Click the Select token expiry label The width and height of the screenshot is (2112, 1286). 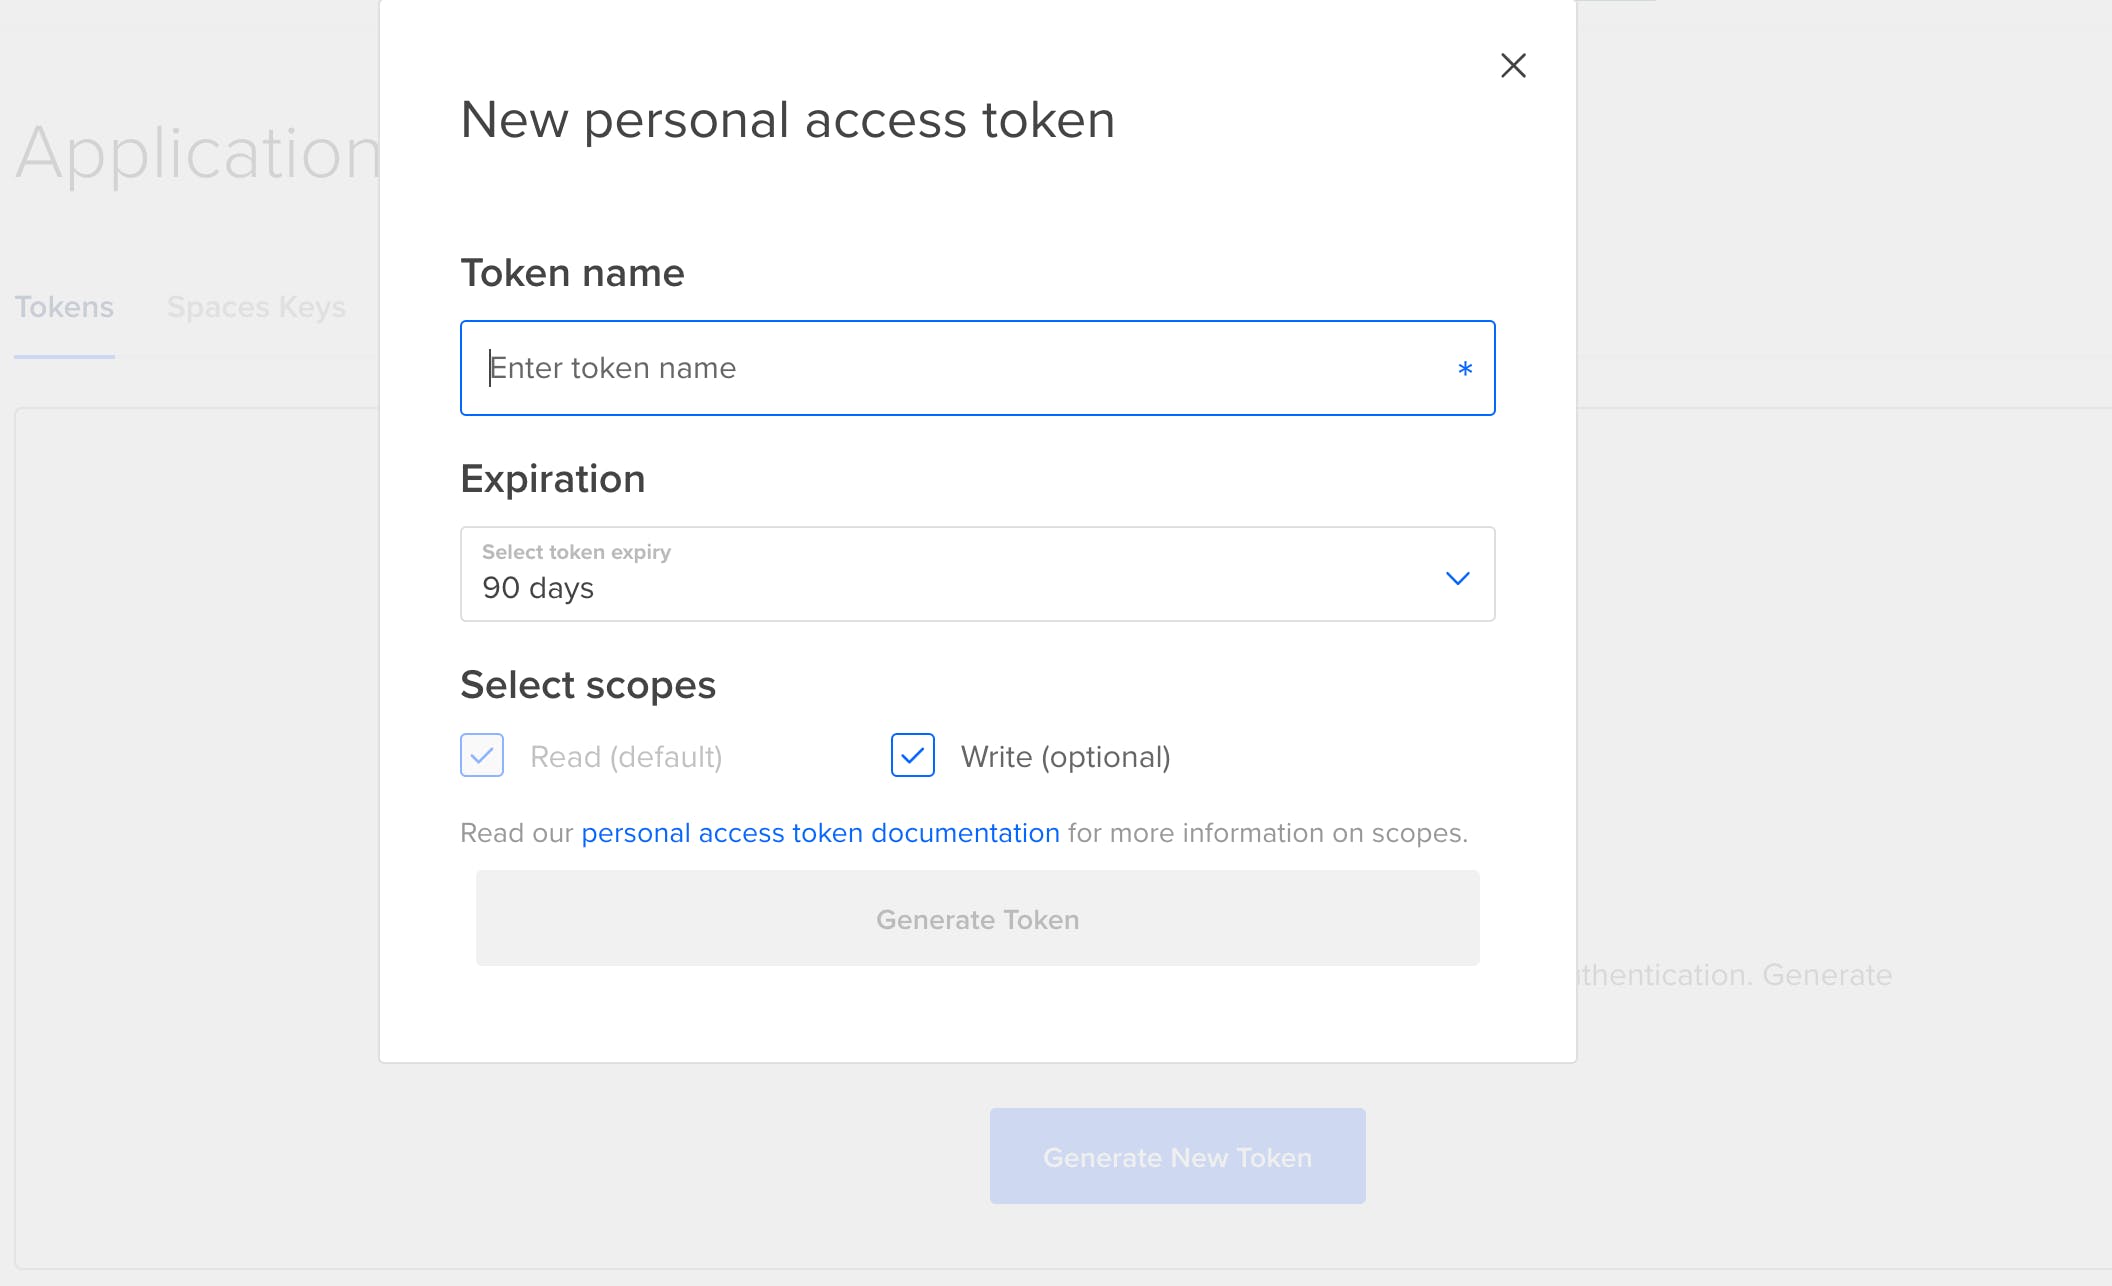click(576, 552)
